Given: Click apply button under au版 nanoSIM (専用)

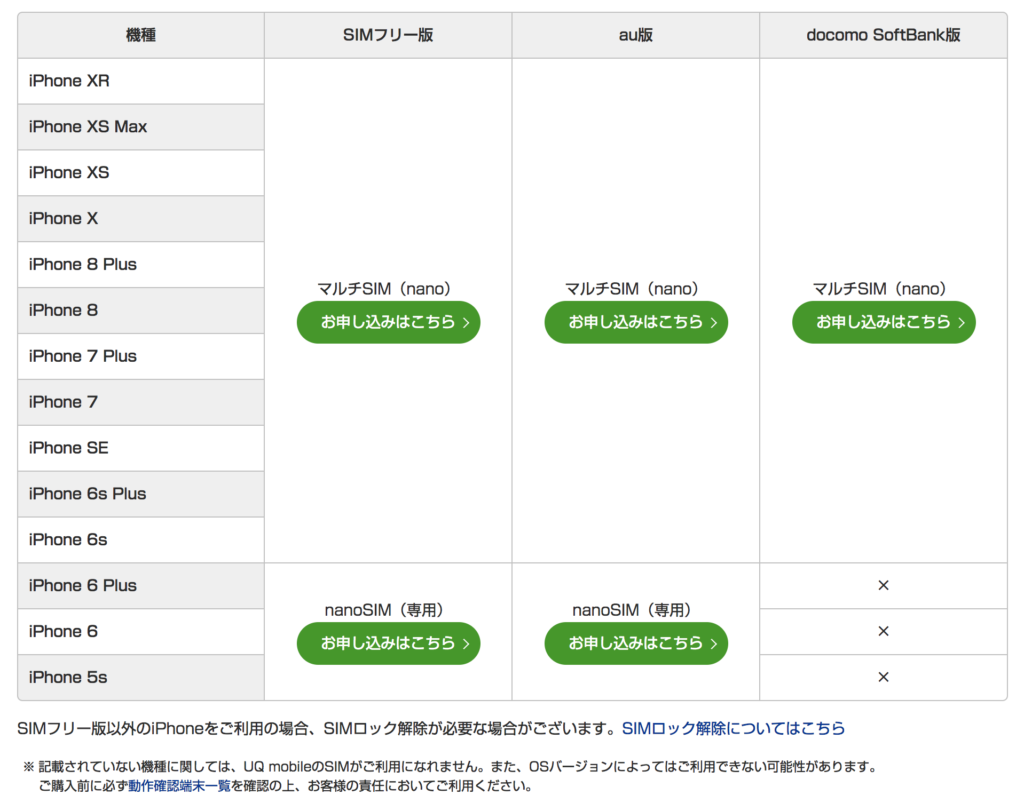Looking at the screenshot, I should click(636, 643).
